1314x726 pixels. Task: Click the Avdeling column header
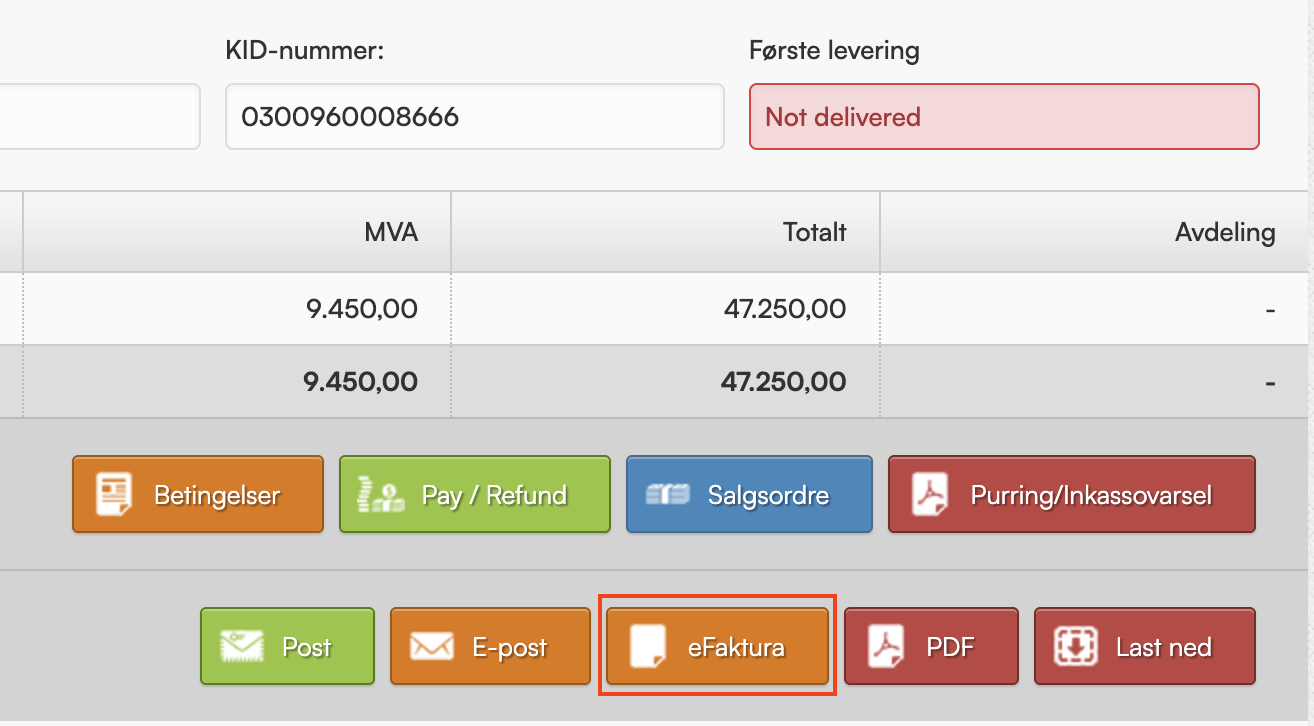pos(1225,233)
